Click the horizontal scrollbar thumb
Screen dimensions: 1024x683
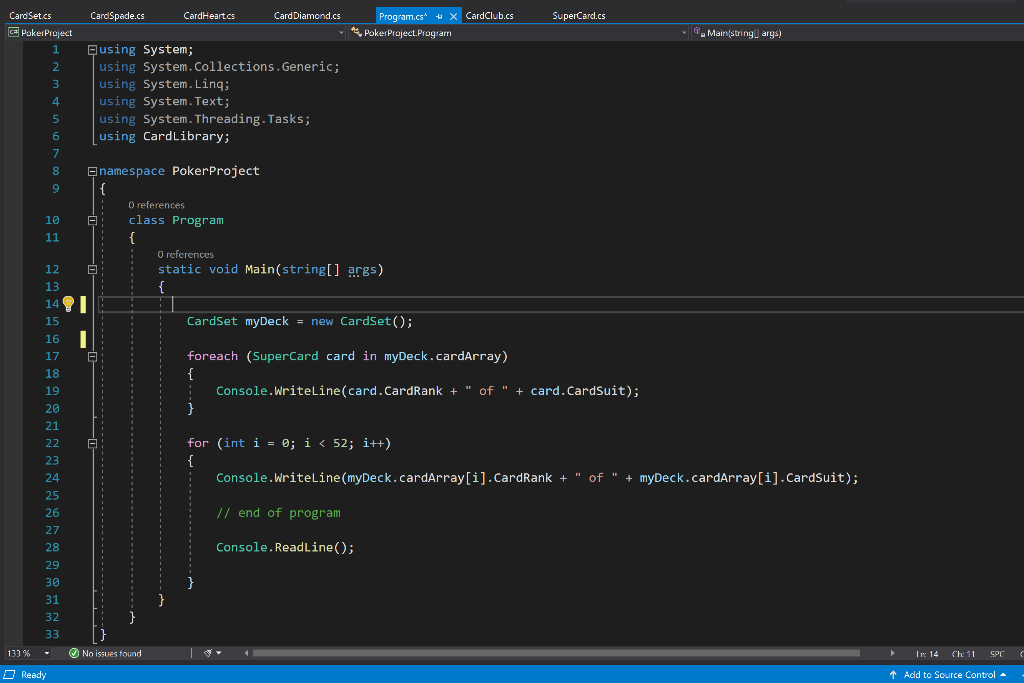coord(556,653)
